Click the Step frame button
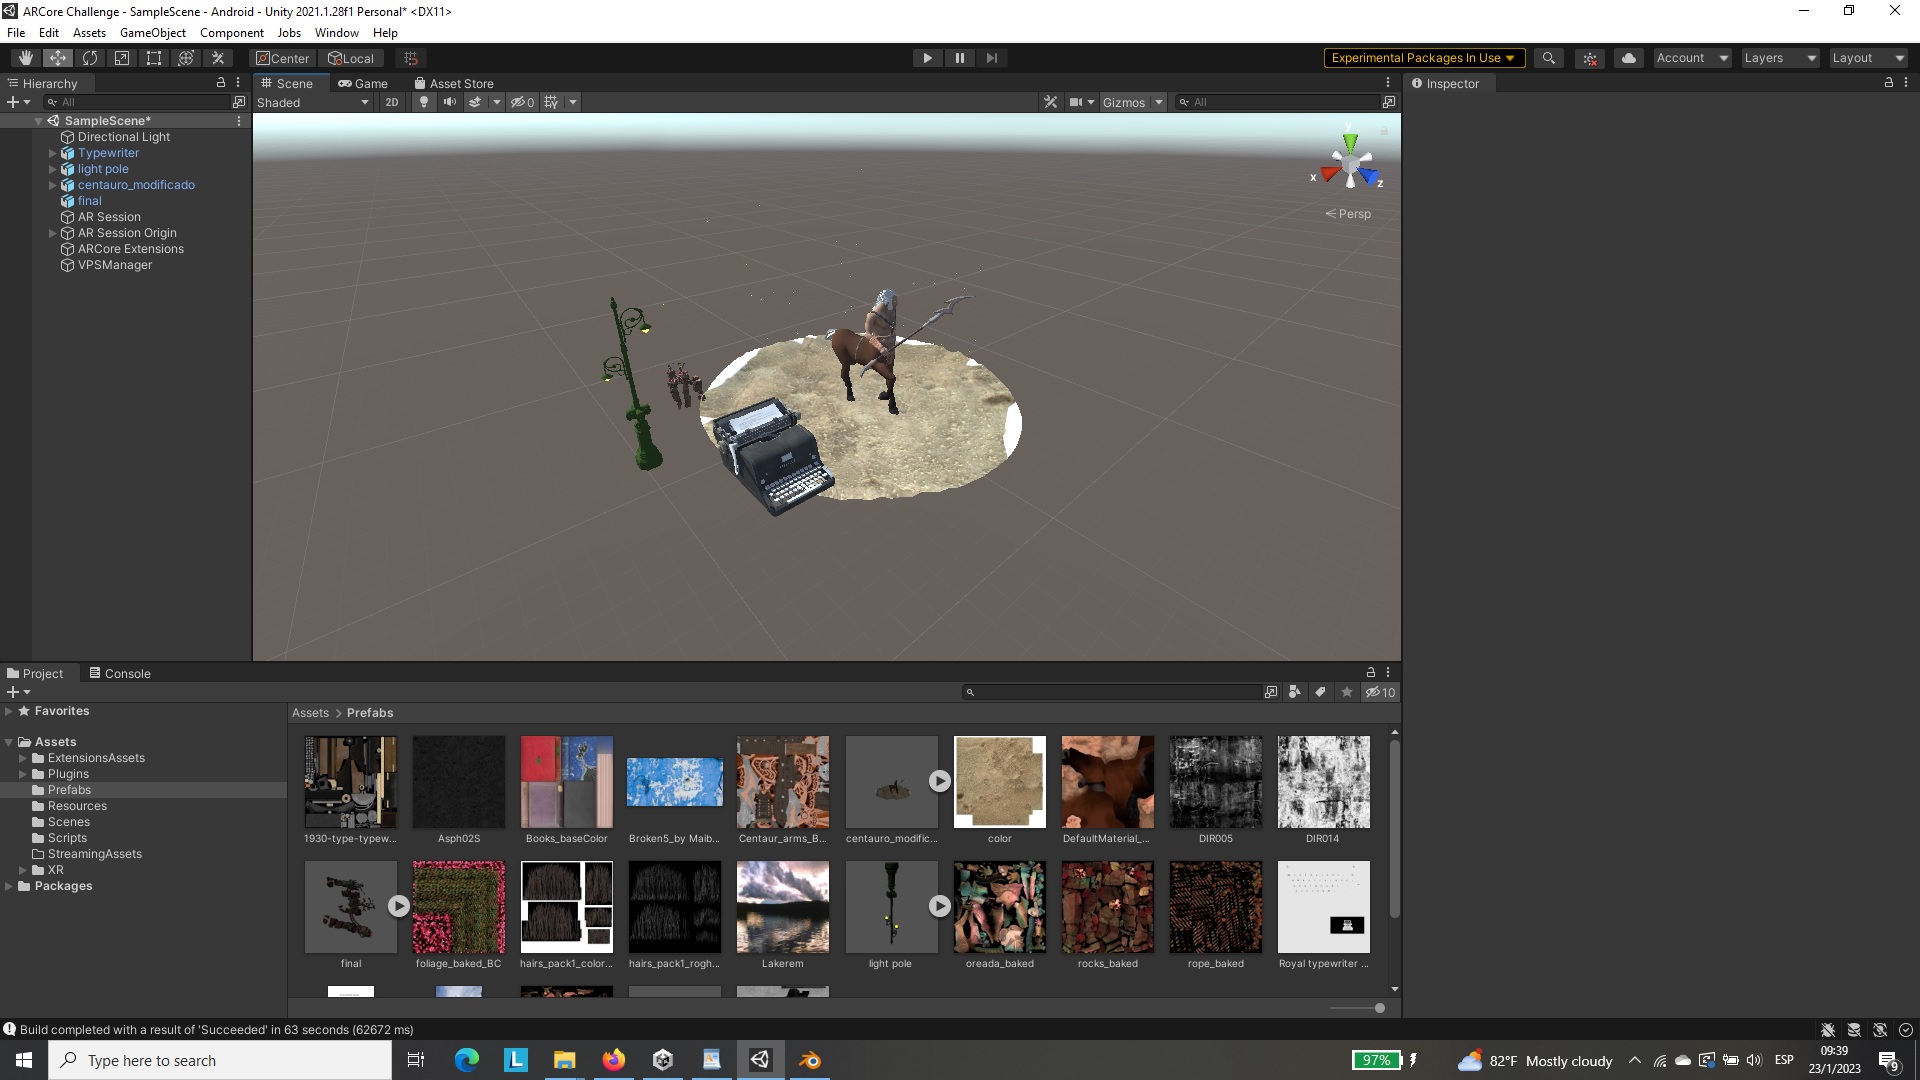1920x1080 pixels. tap(991, 58)
